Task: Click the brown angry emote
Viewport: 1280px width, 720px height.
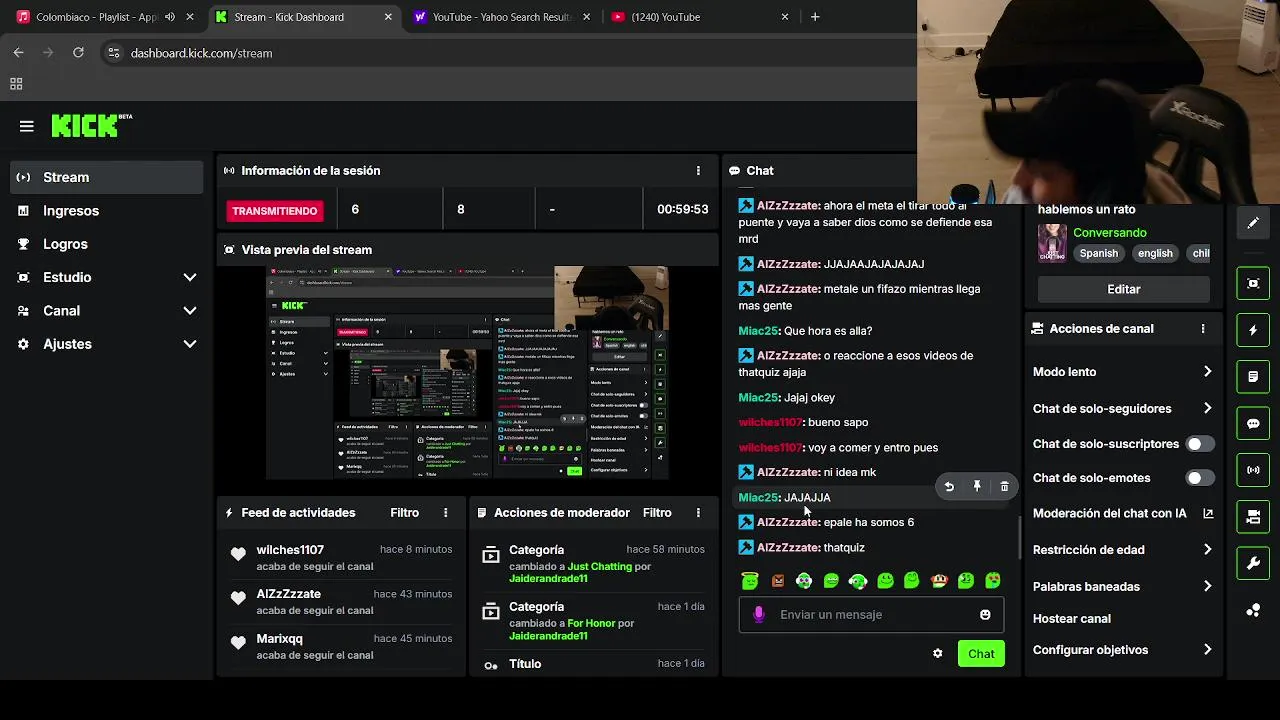Action: (x=777, y=581)
